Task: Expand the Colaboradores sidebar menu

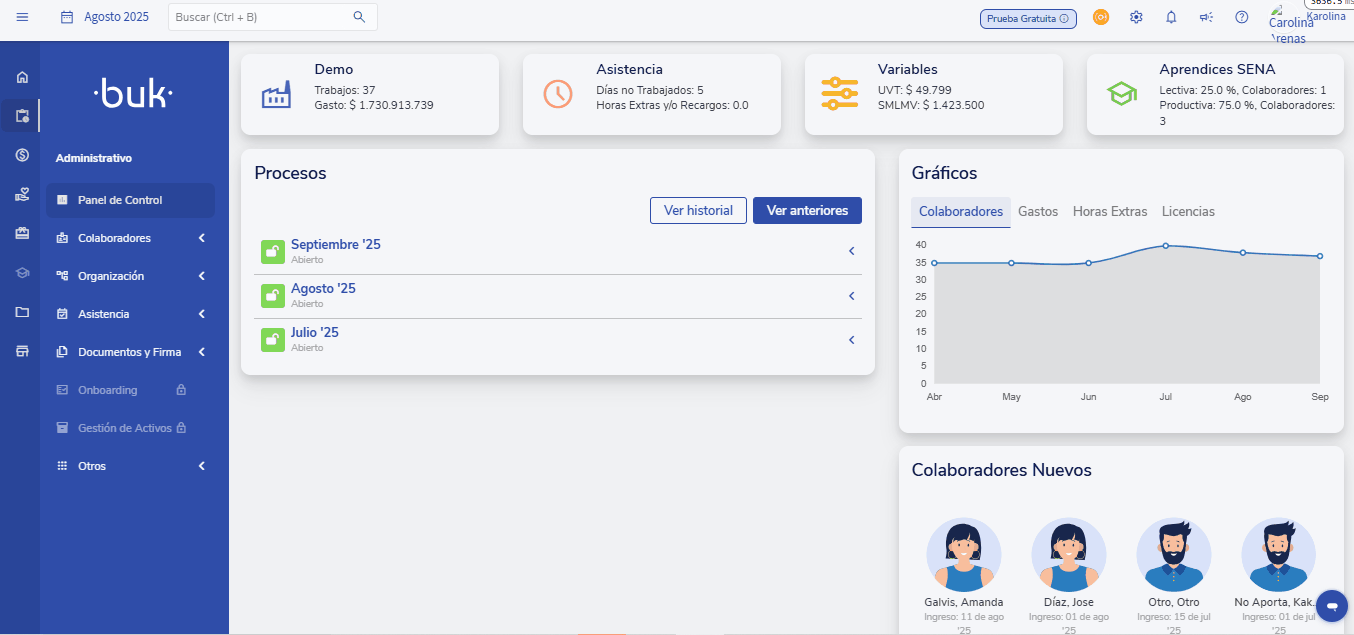Action: [130, 238]
